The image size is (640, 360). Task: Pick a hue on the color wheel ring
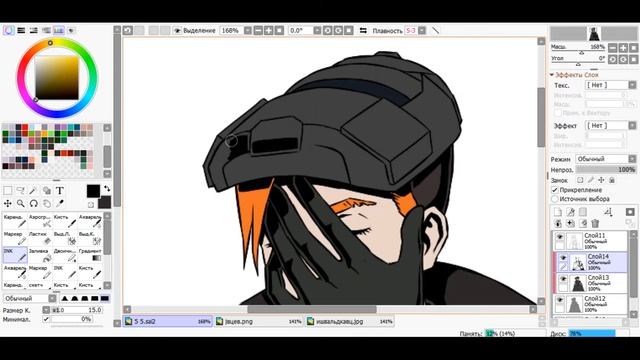(x=50, y=43)
